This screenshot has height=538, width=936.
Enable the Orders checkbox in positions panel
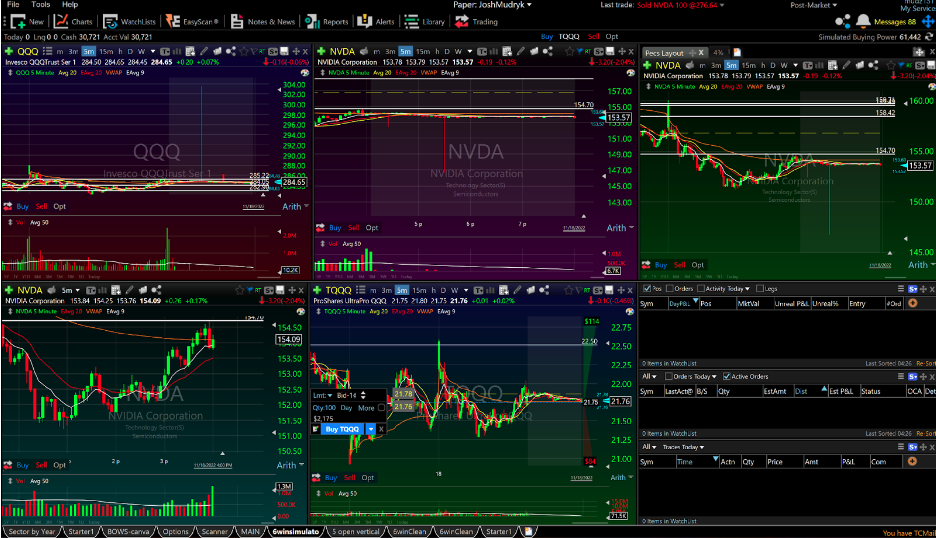(669, 288)
